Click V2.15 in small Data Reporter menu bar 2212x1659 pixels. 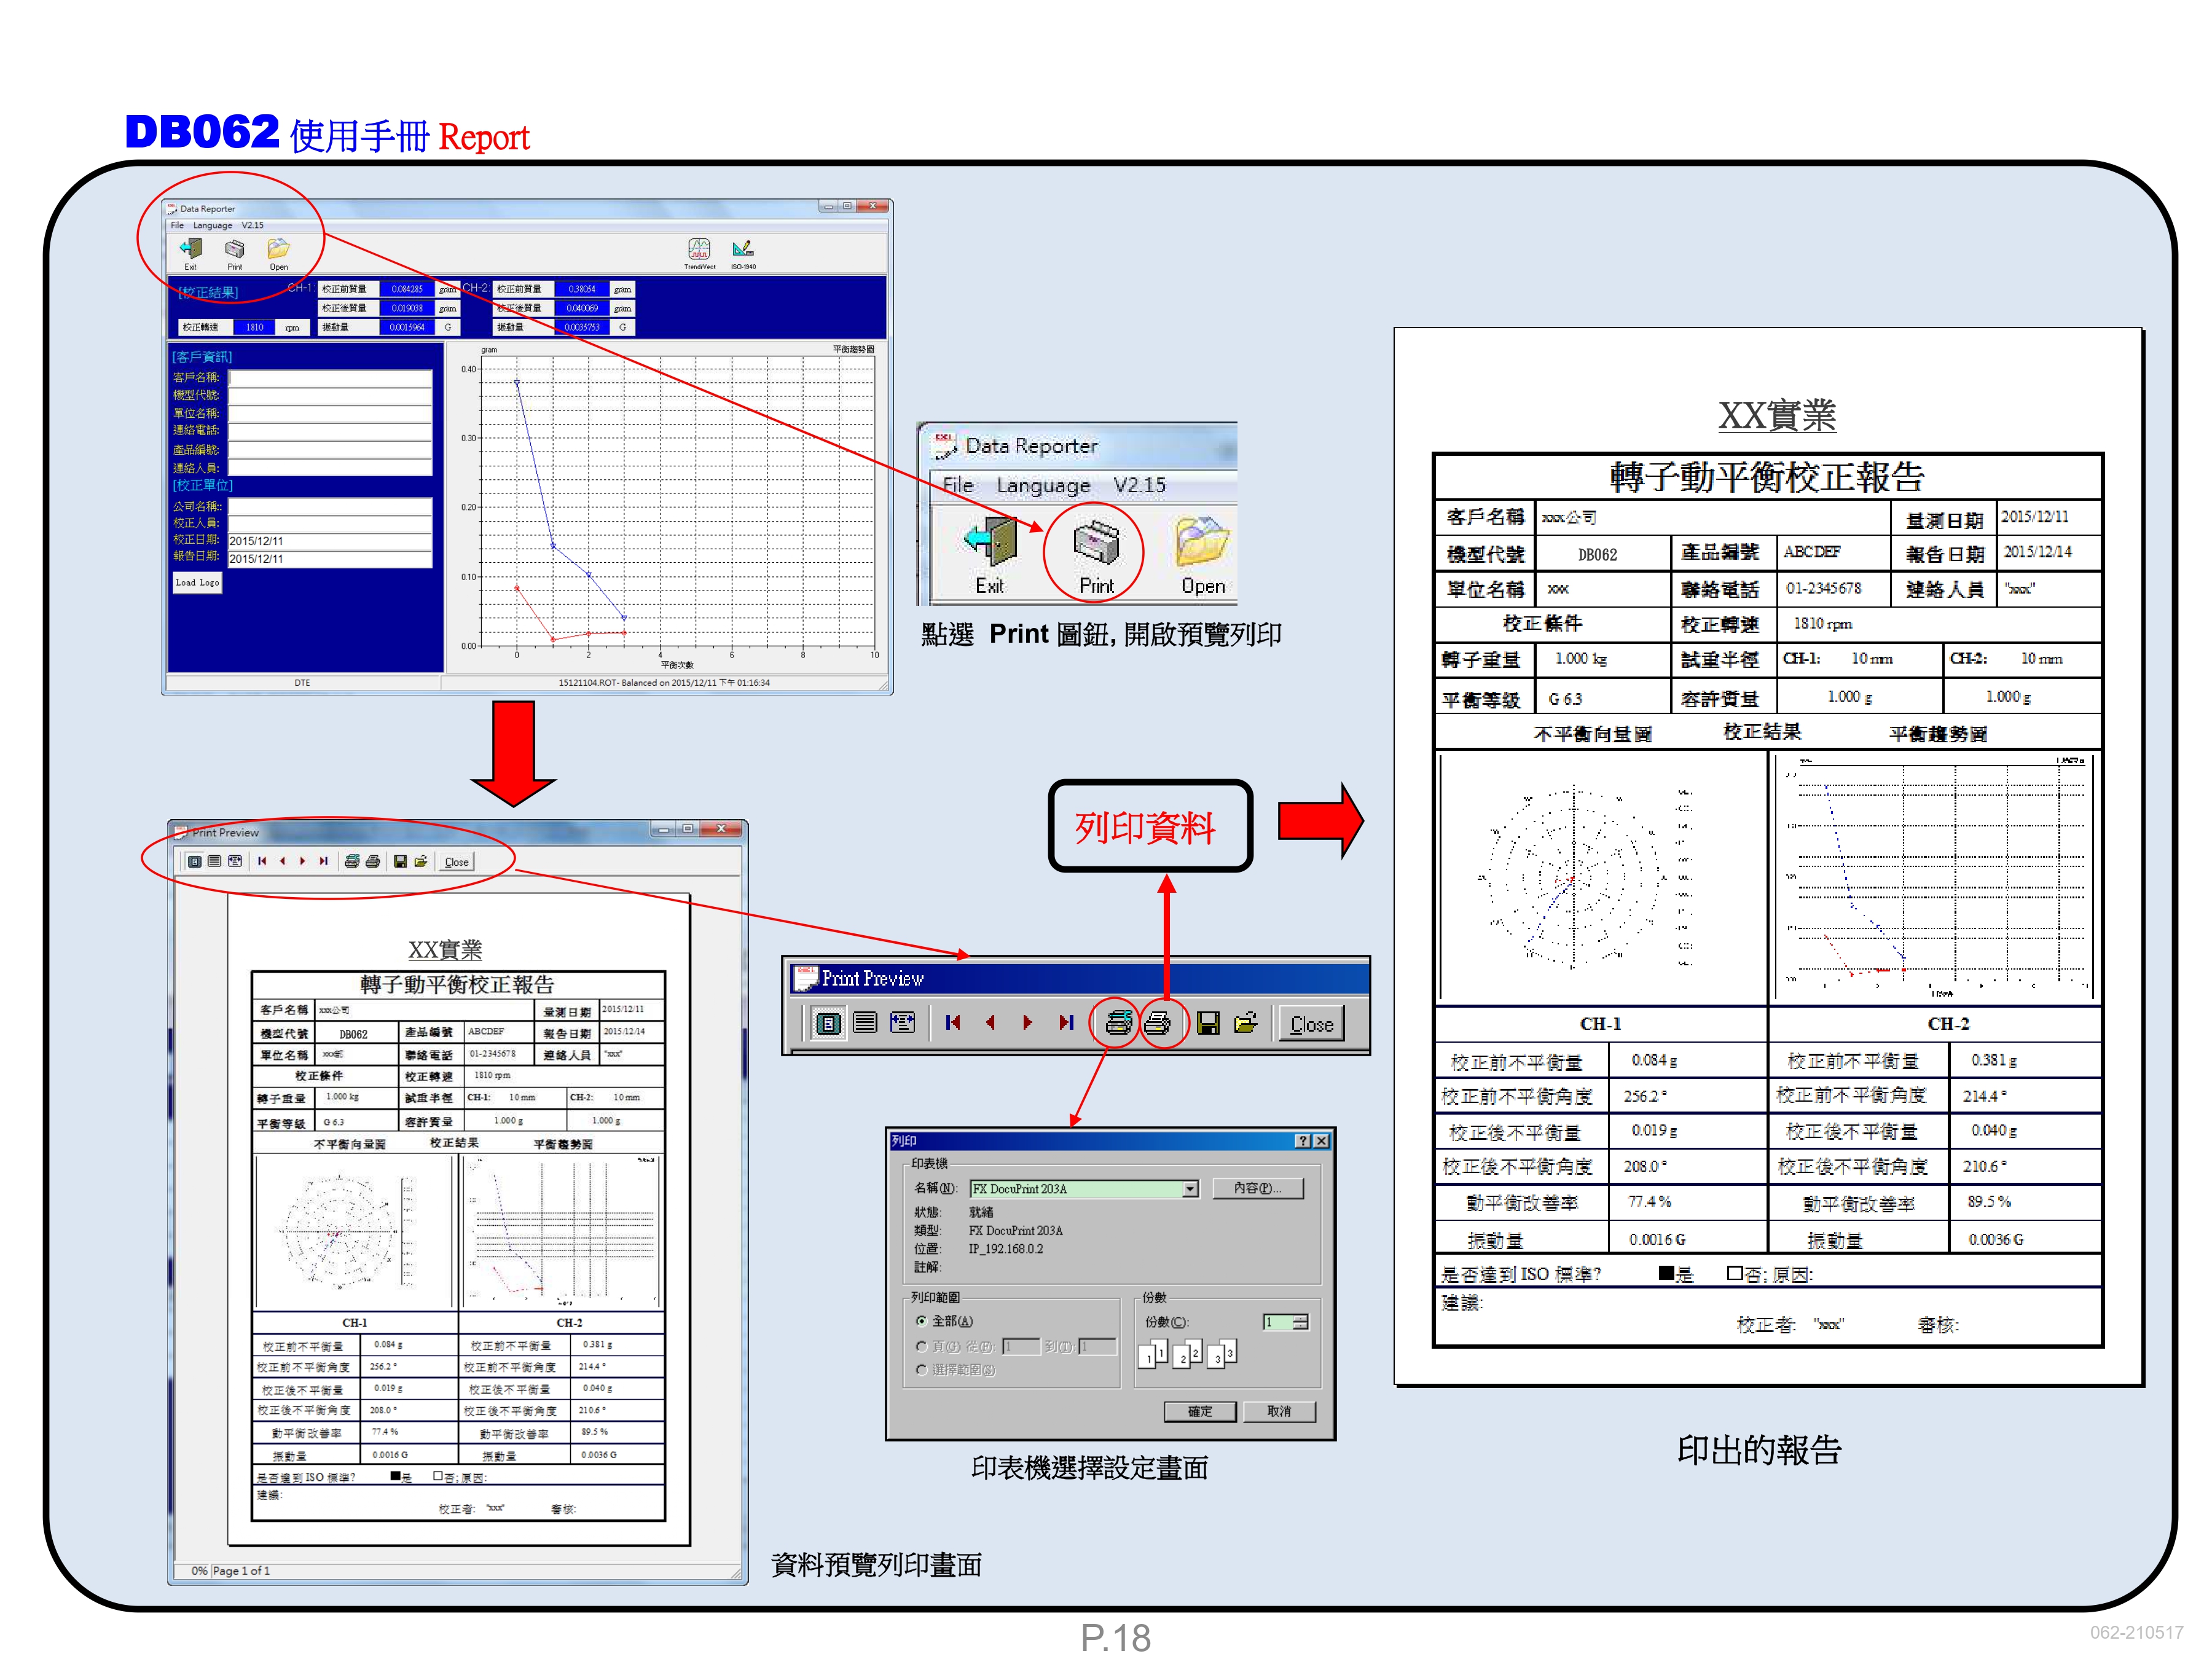[x=253, y=226]
